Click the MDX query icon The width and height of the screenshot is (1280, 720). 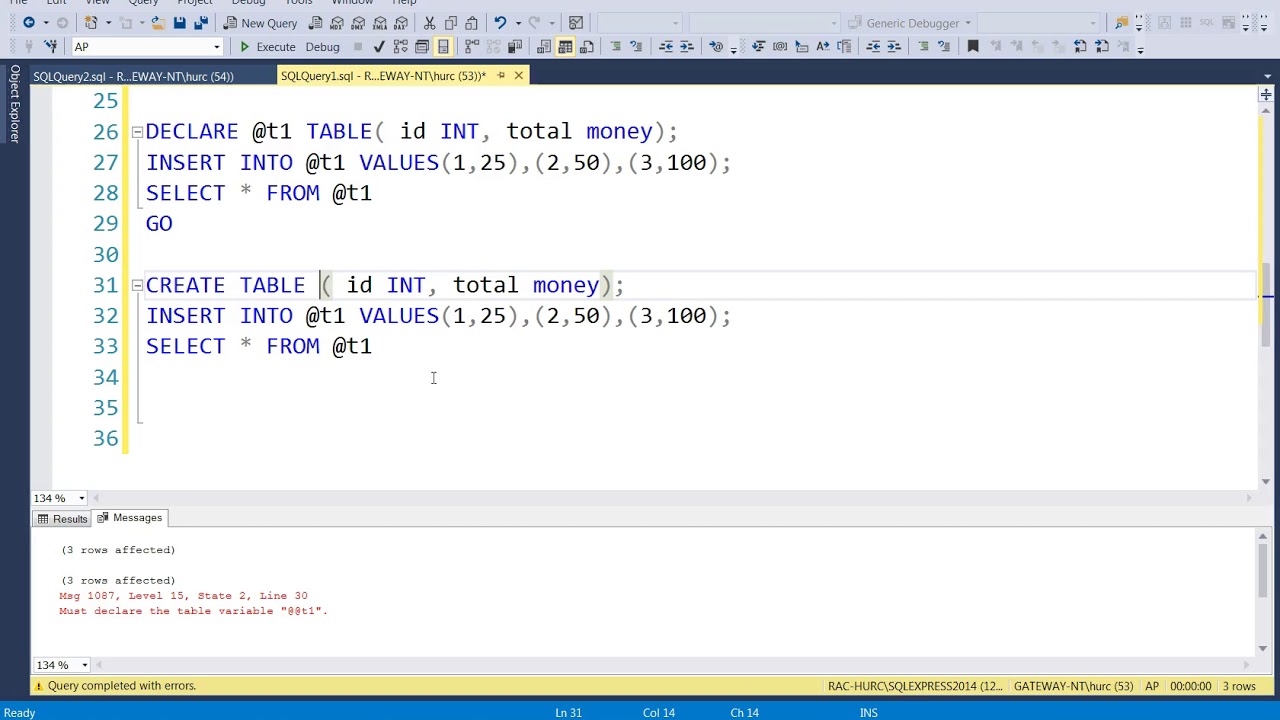pyautogui.click(x=337, y=23)
